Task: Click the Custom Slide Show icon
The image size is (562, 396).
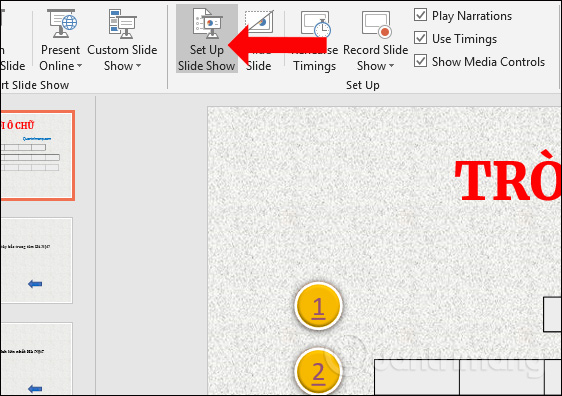Action: click(123, 24)
